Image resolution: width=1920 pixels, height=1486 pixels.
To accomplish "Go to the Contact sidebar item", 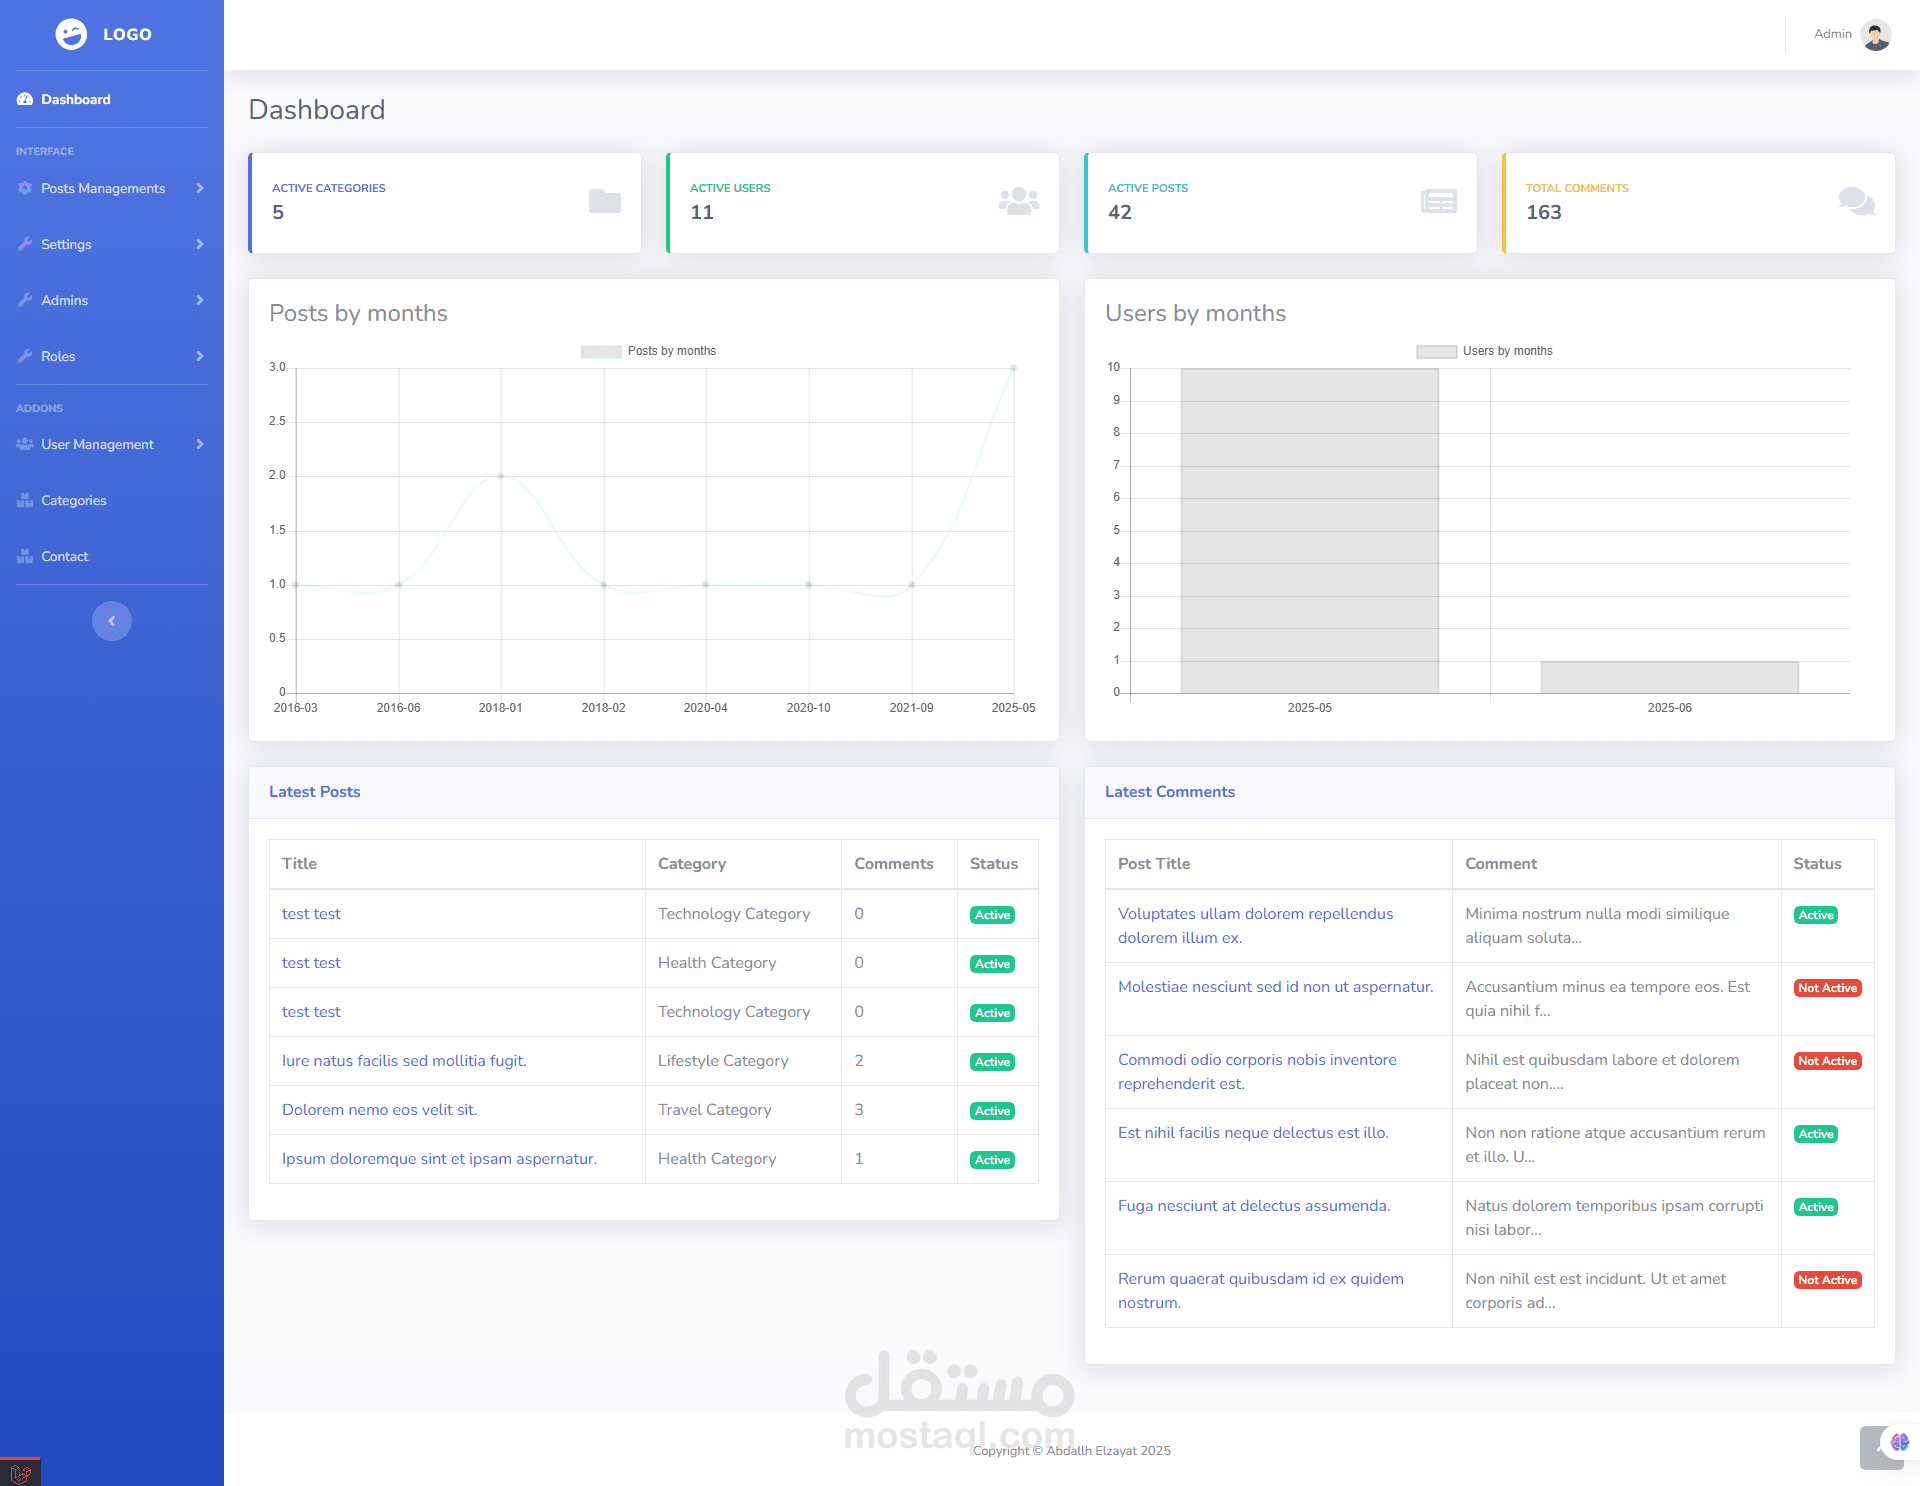I will point(64,556).
